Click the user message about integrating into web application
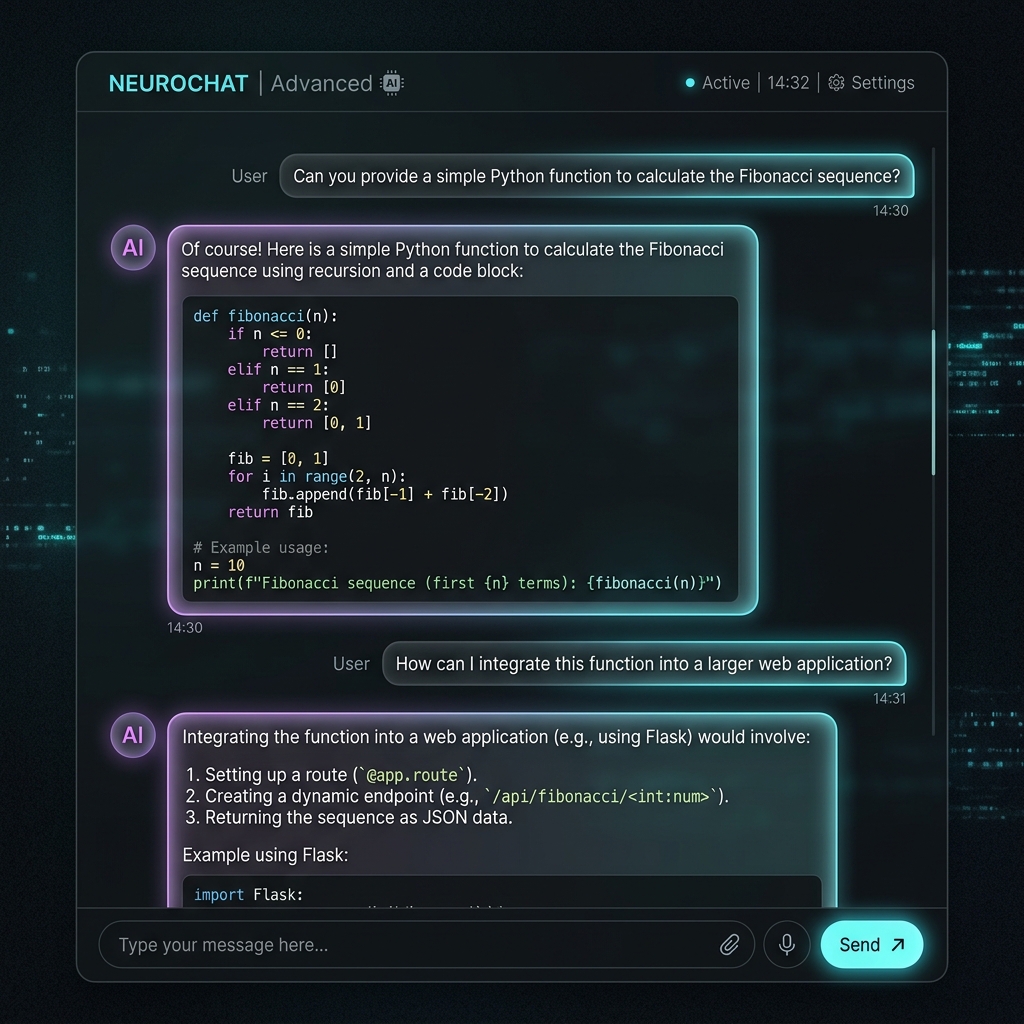The width and height of the screenshot is (1024, 1024). click(x=644, y=664)
